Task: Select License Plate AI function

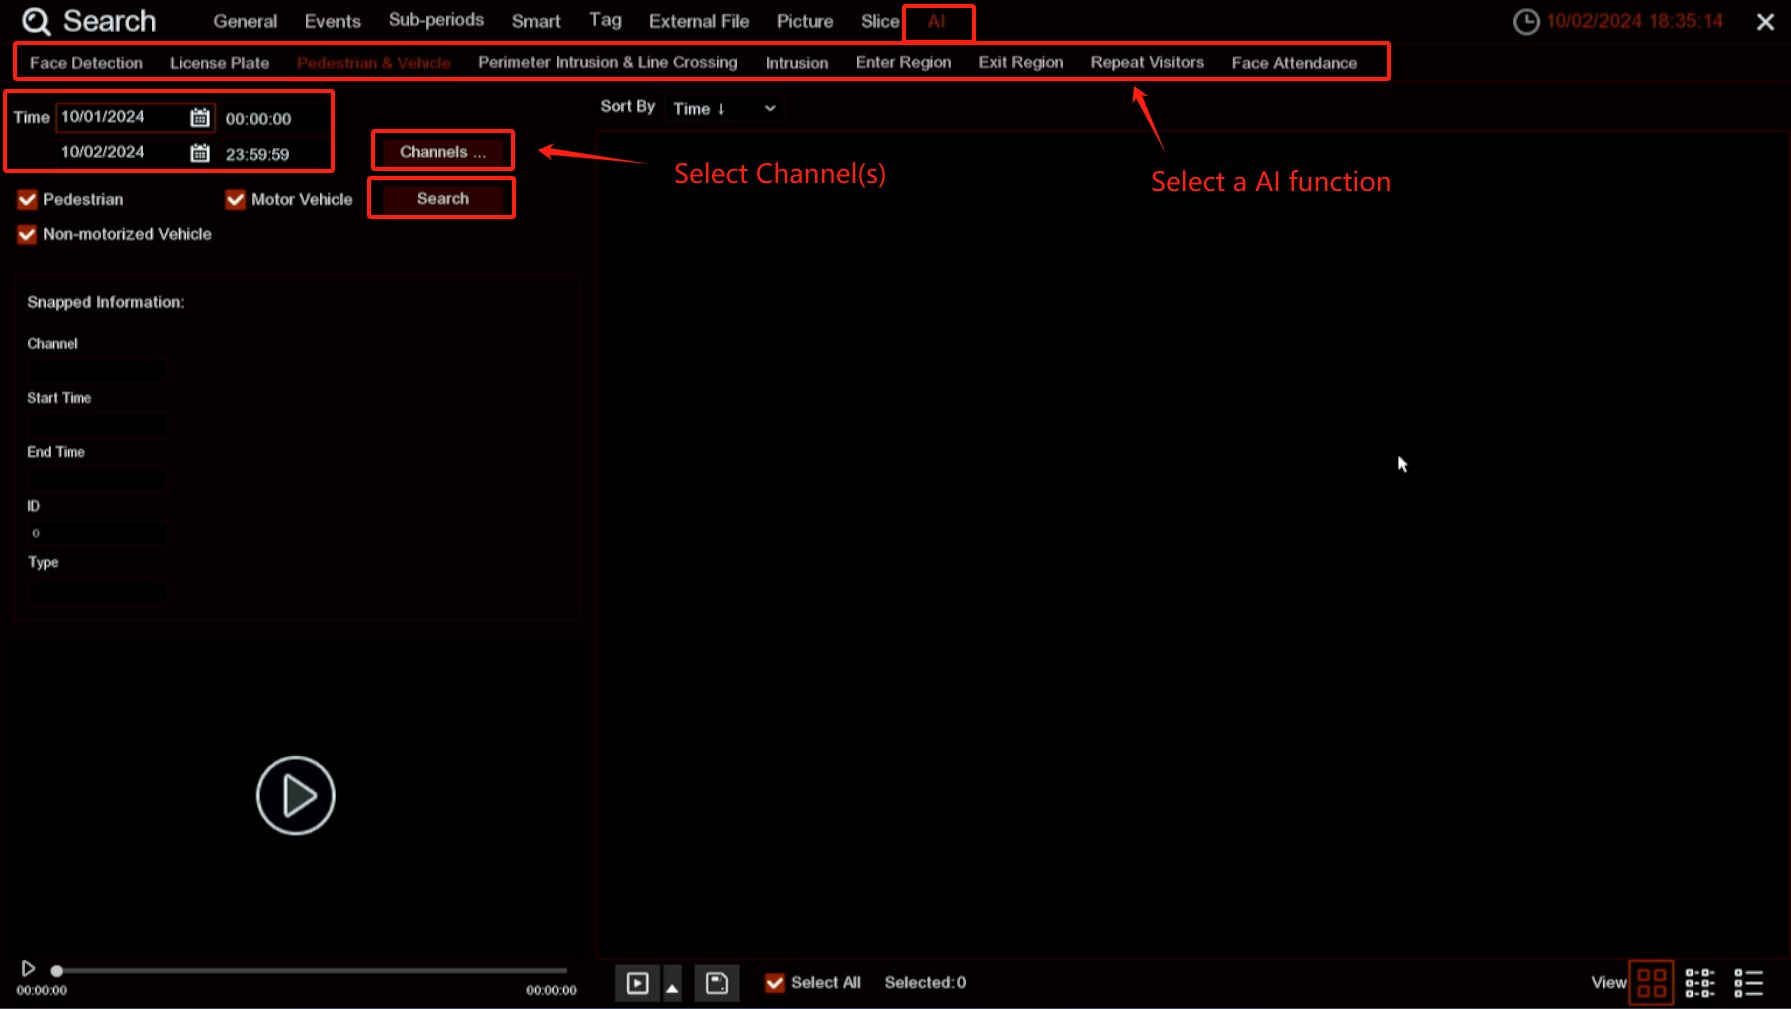Action: click(219, 63)
